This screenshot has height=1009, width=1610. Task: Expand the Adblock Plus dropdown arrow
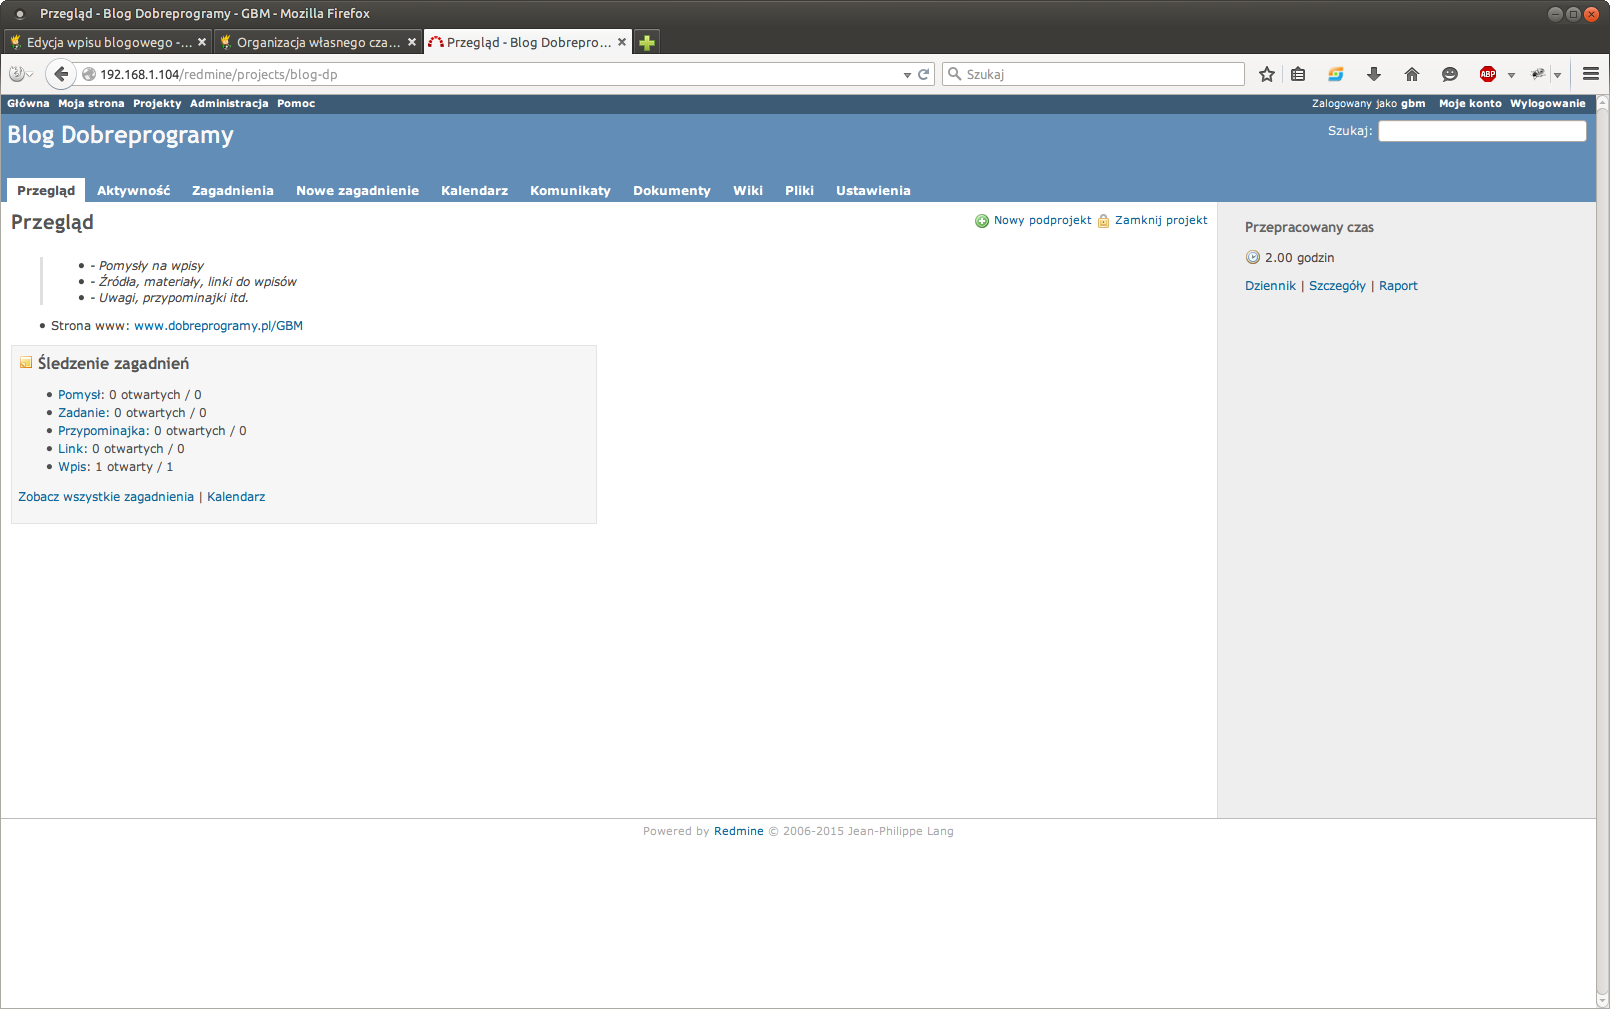point(1511,75)
